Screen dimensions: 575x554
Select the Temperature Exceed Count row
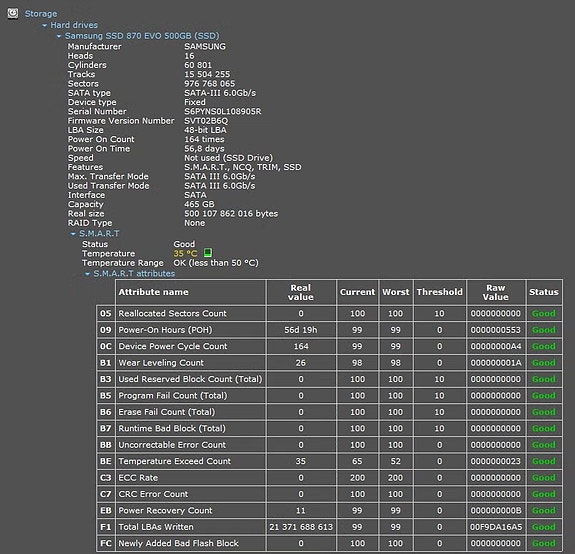click(x=329, y=461)
